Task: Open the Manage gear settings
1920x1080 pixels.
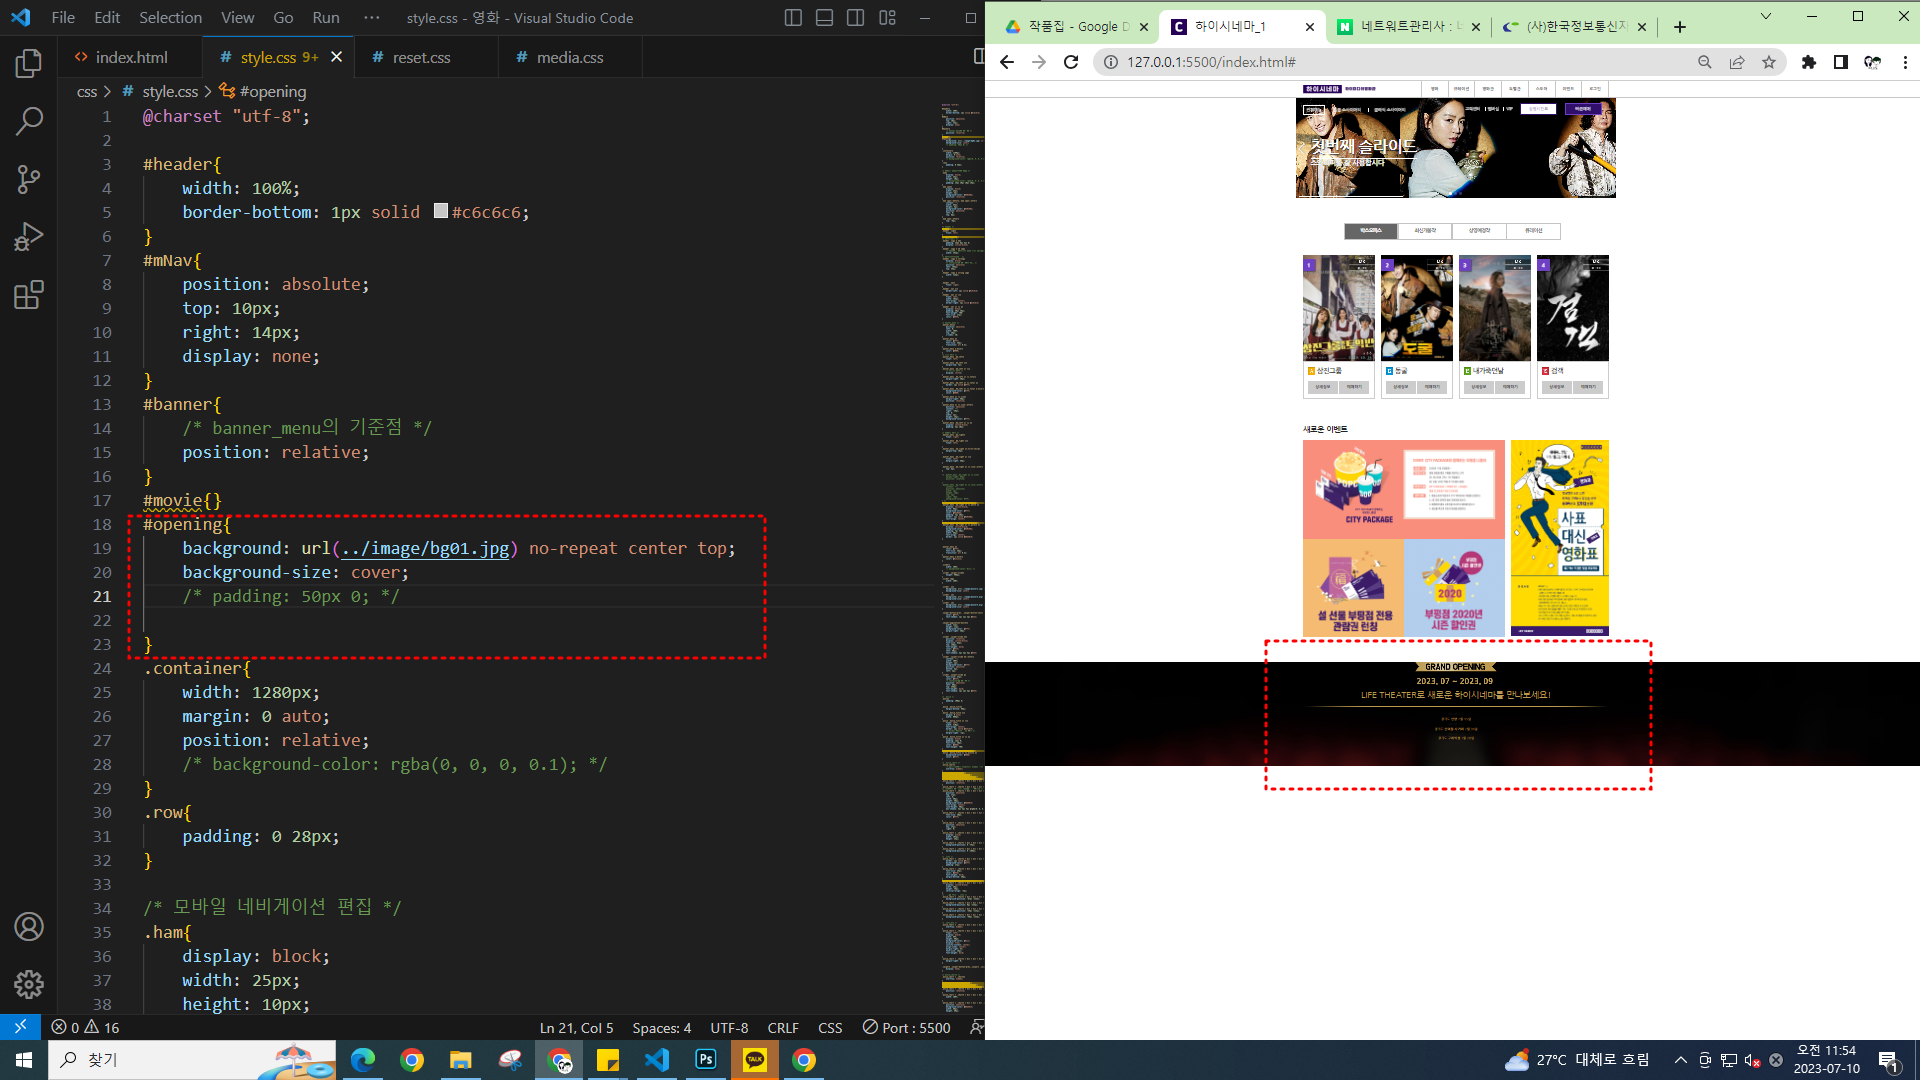Action: 28,985
